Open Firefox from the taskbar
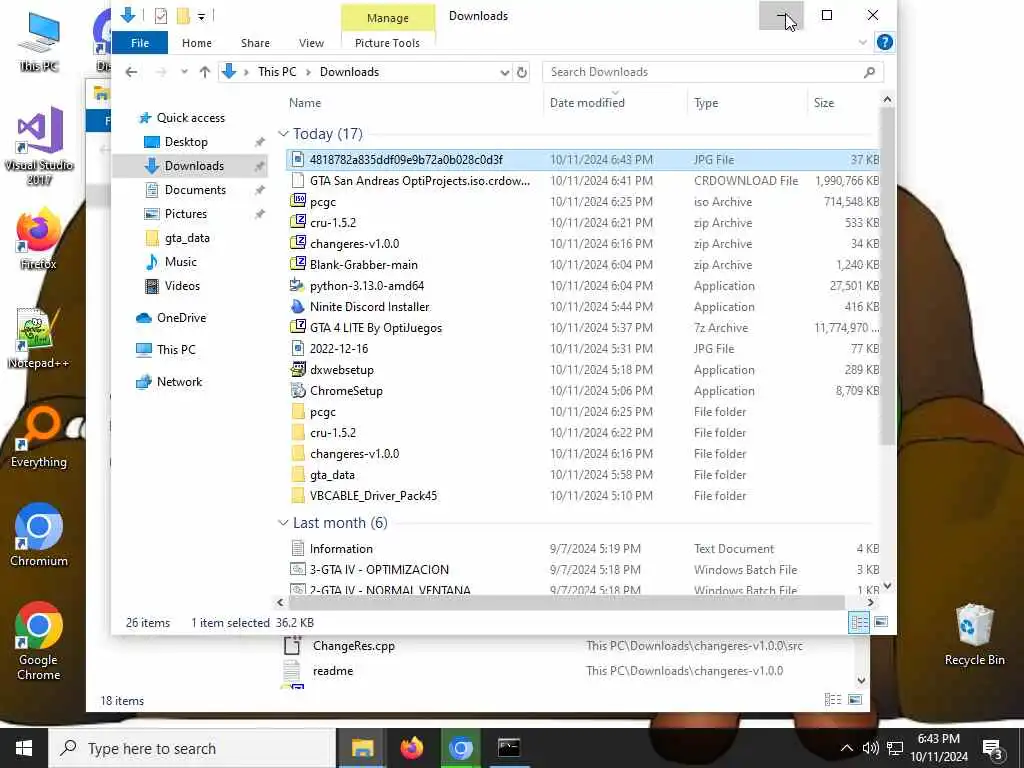The image size is (1024, 768). (411, 748)
